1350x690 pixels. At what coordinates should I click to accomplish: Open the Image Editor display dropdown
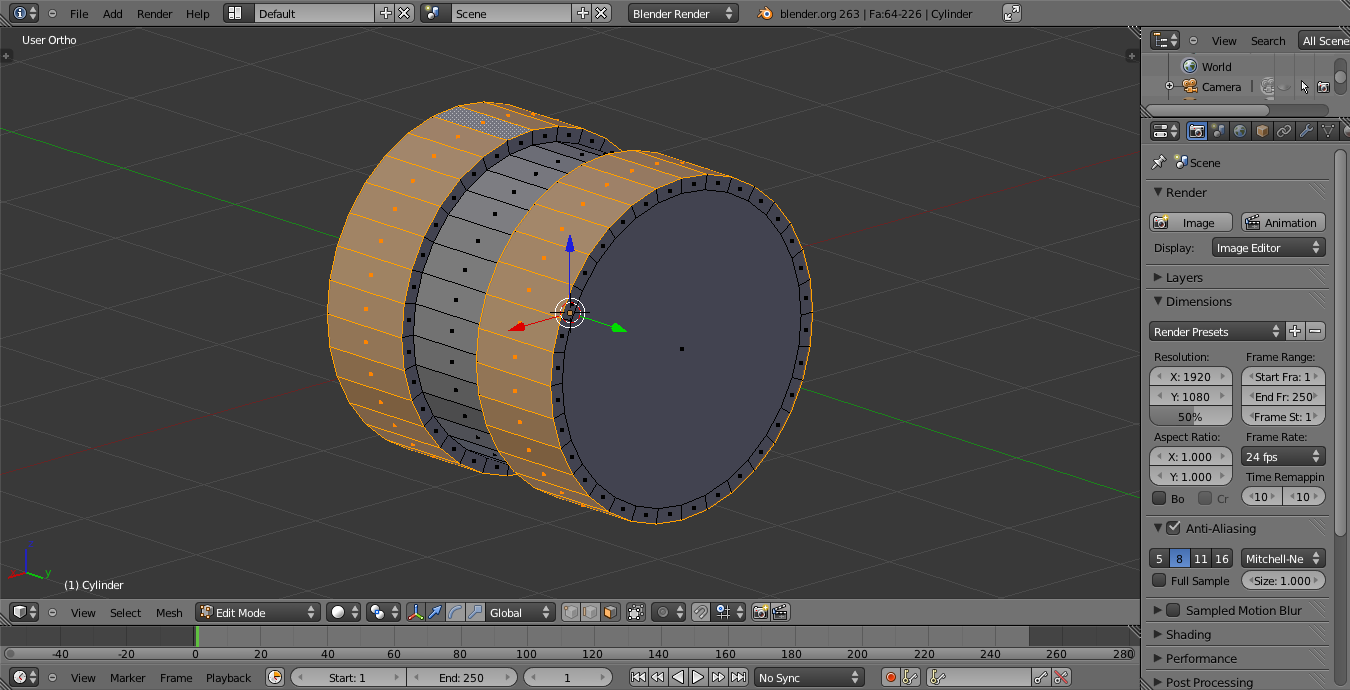(x=1268, y=247)
